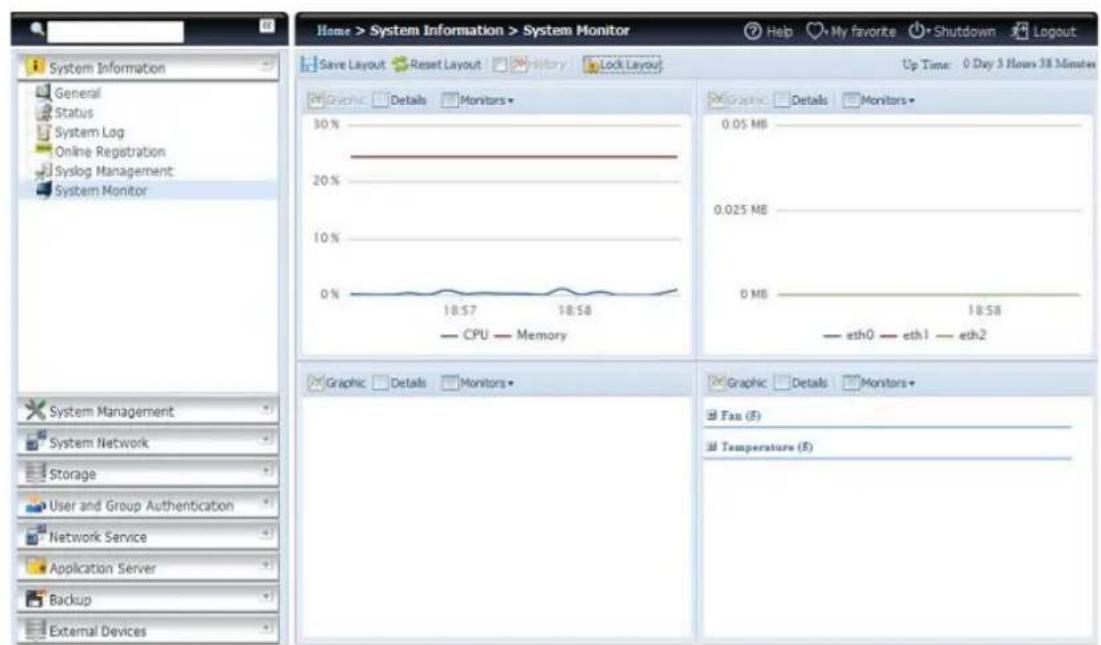Click the Backup icon
Screen dimensions: 1101x645
point(35,598)
